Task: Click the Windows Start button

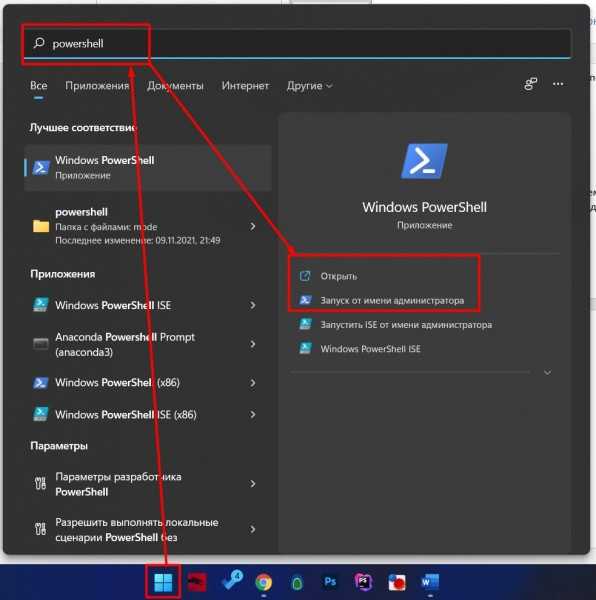Action: pyautogui.click(x=163, y=582)
